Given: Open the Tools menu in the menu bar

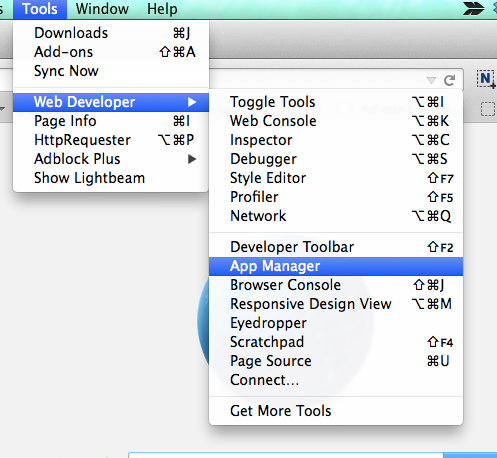Looking at the screenshot, I should click(x=40, y=9).
